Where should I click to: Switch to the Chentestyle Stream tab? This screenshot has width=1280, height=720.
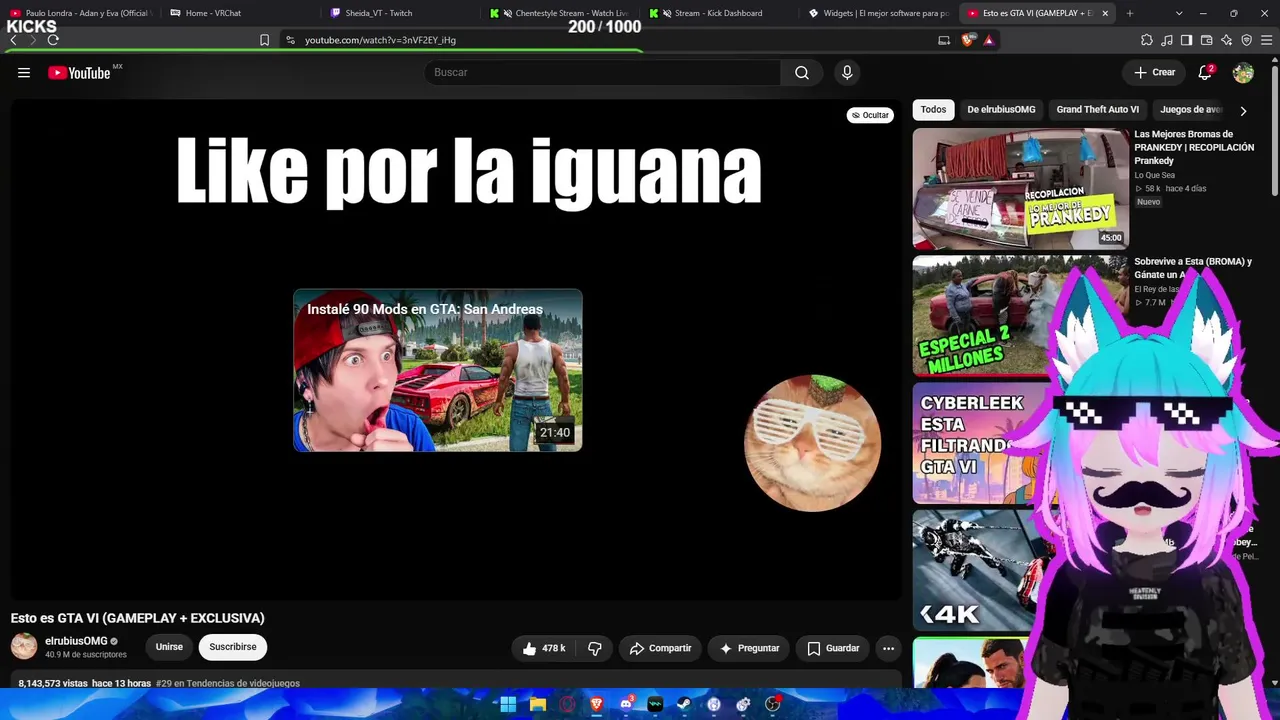(560, 13)
